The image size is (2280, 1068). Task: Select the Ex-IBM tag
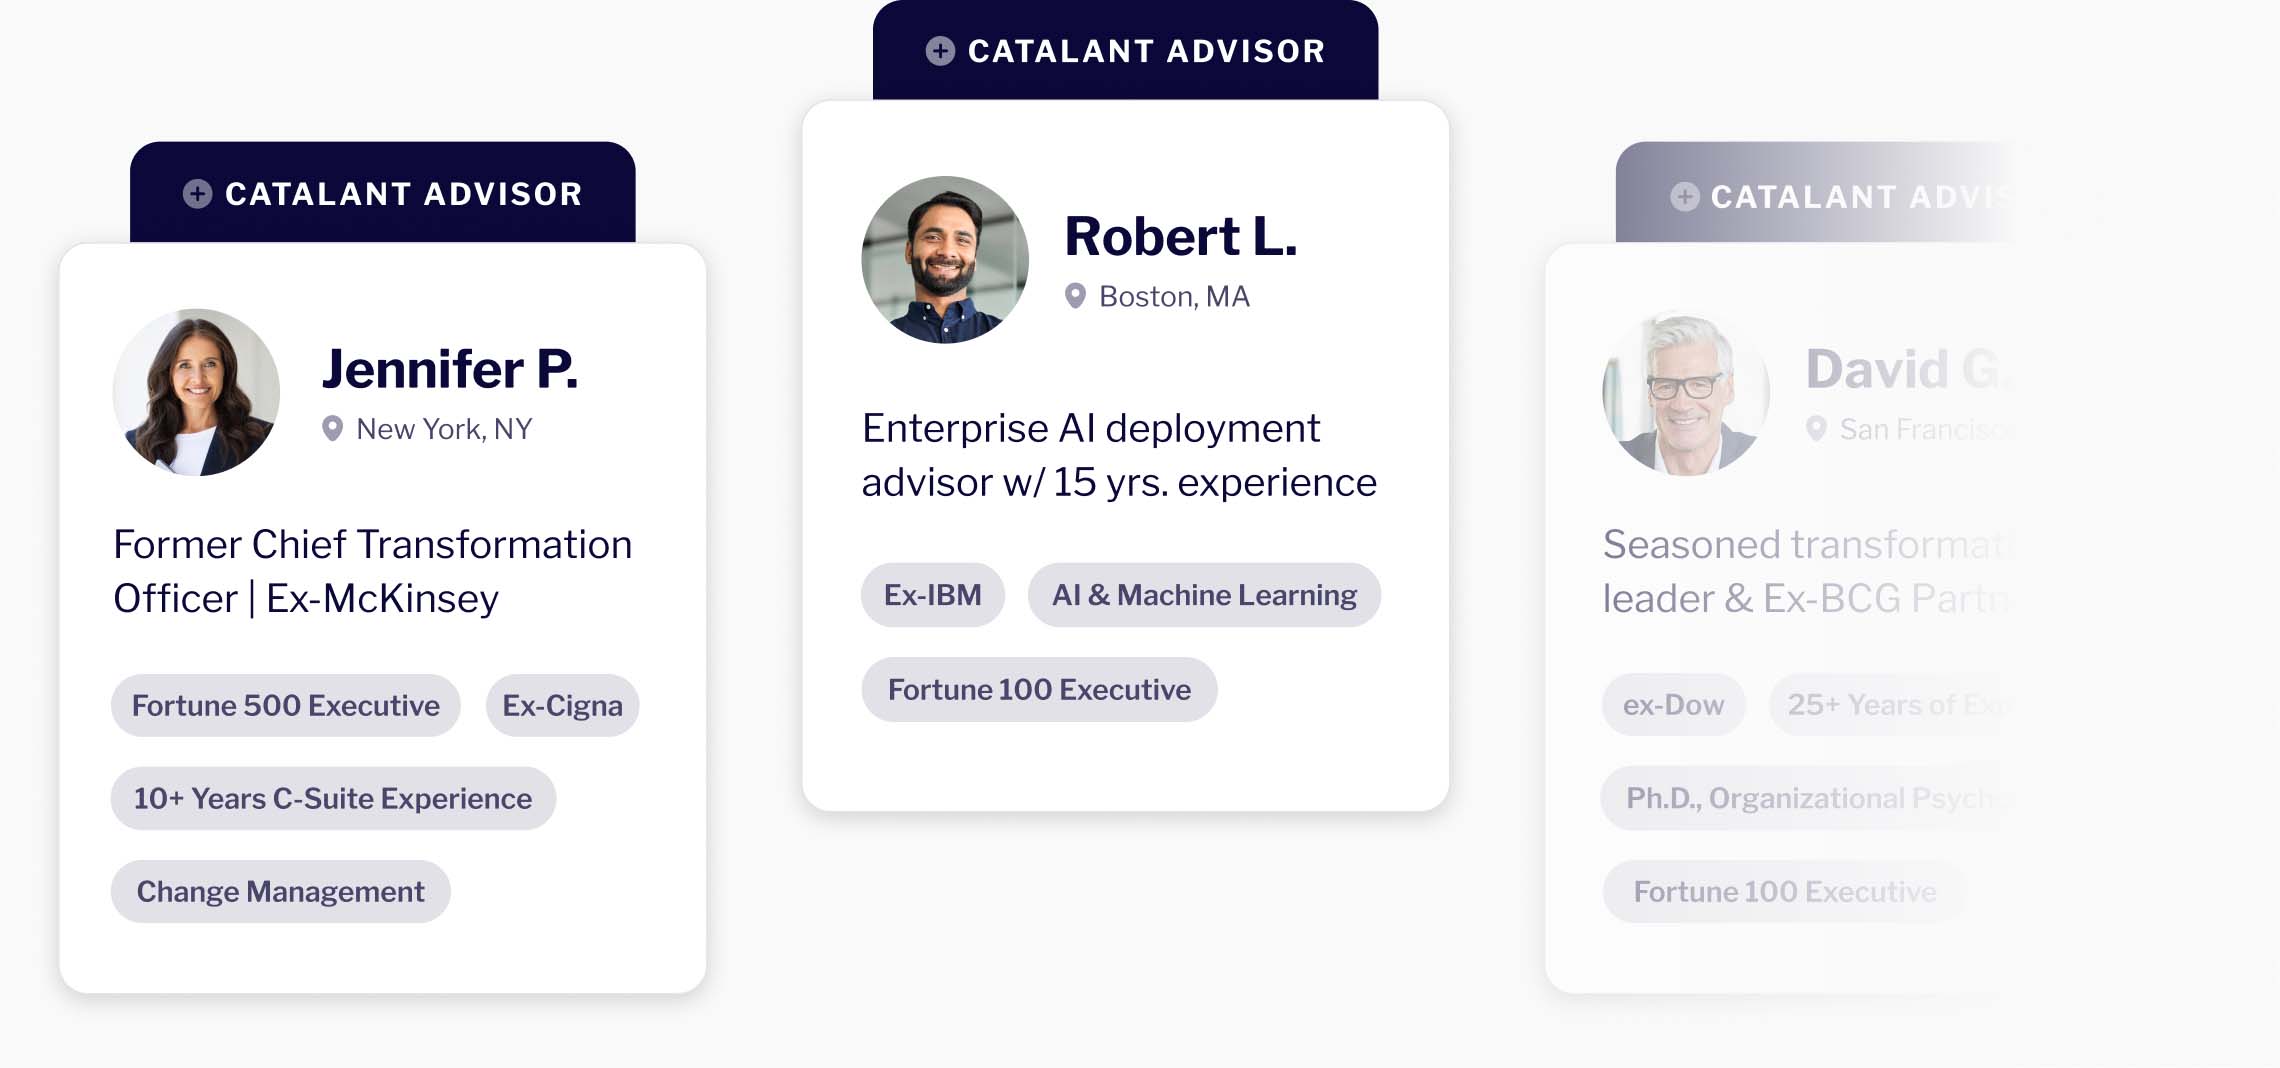pyautogui.click(x=933, y=595)
